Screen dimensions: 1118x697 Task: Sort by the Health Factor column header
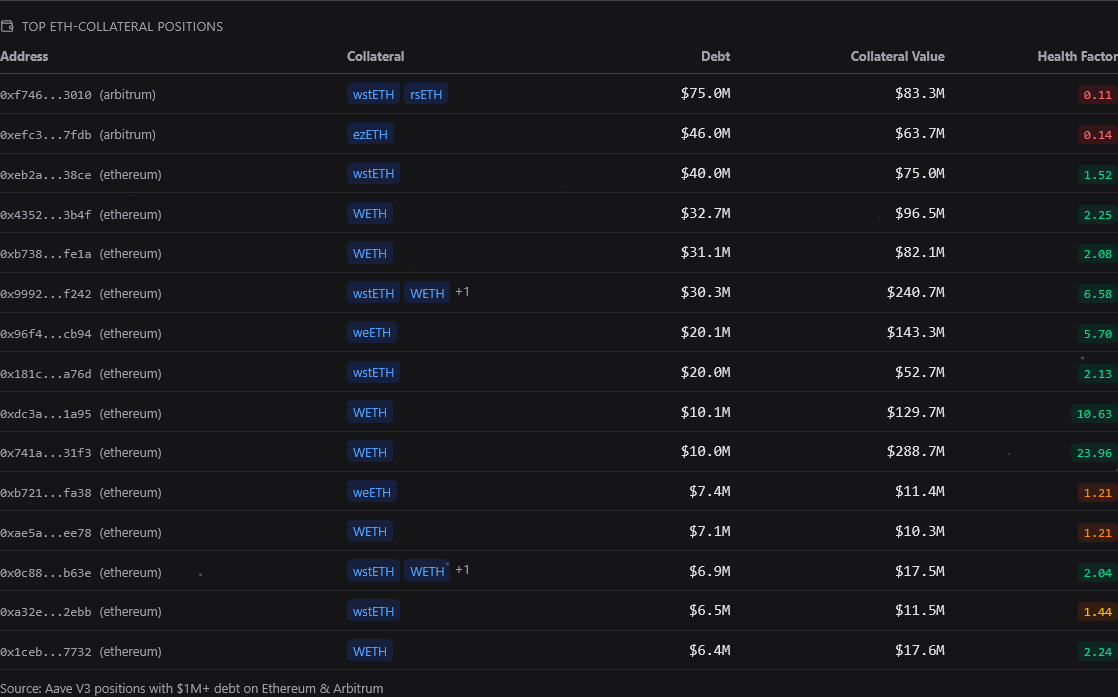point(1076,57)
